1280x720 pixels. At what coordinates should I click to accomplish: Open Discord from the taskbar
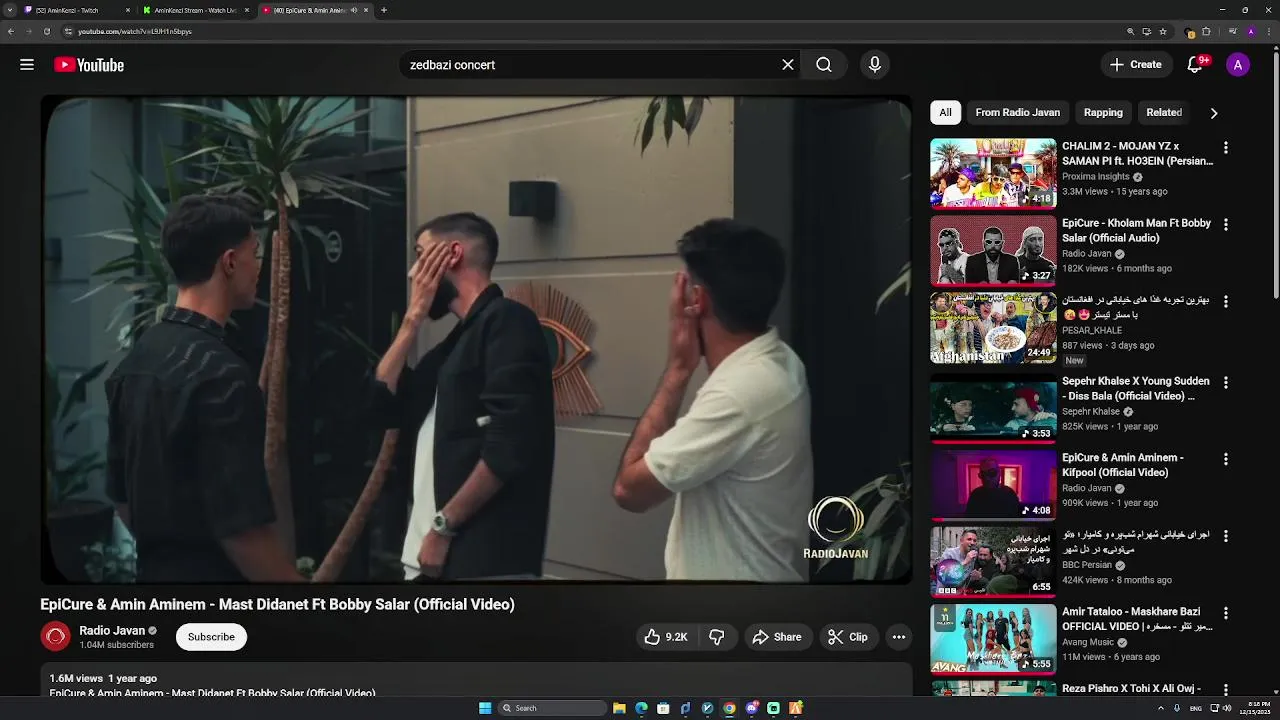[751, 708]
